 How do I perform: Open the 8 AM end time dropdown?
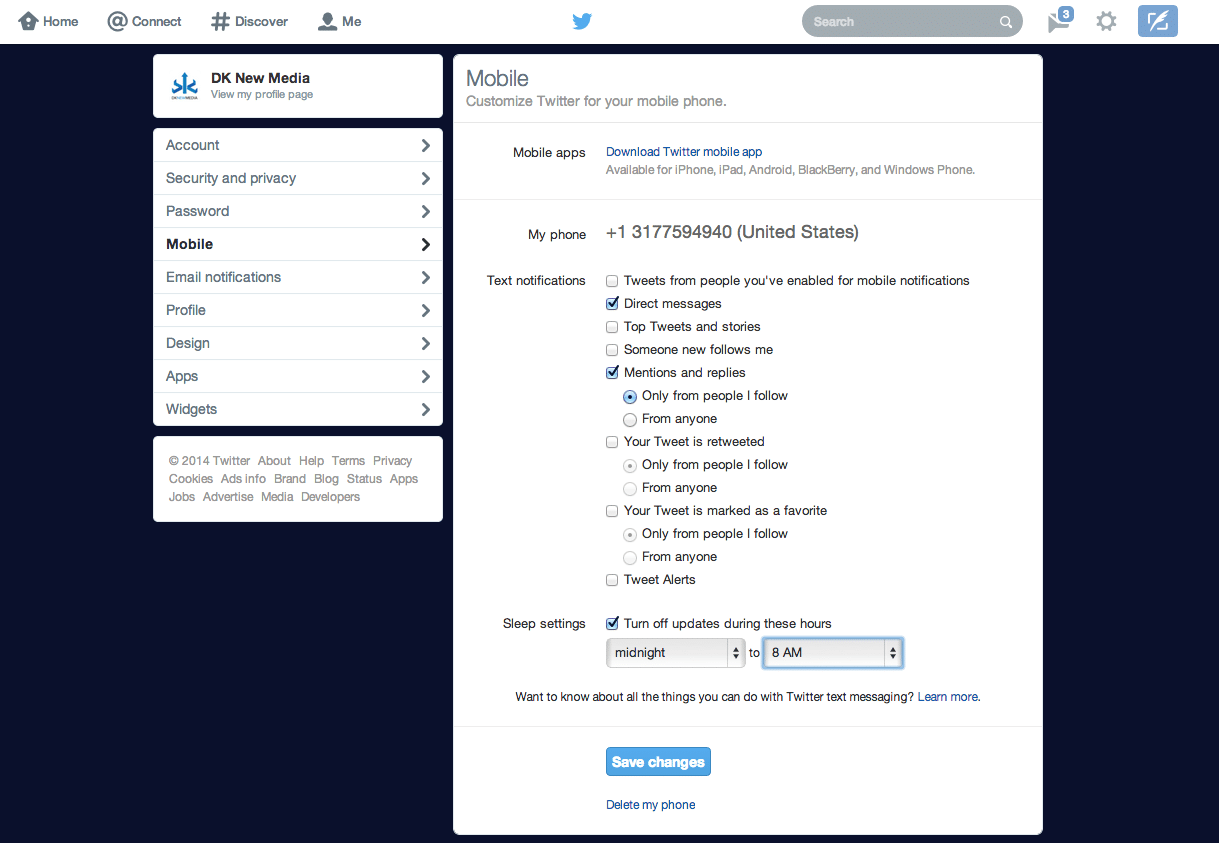[x=833, y=653]
